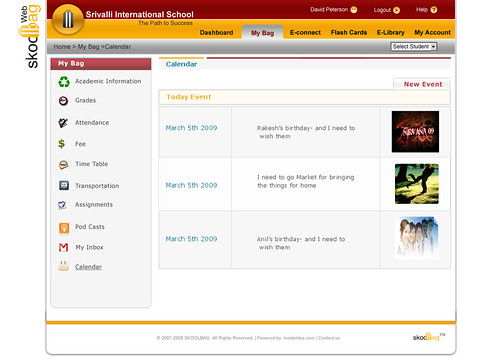Image resolution: width=500 pixels, height=364 pixels.
Task: Open the Academic Information link
Action: coord(108,81)
